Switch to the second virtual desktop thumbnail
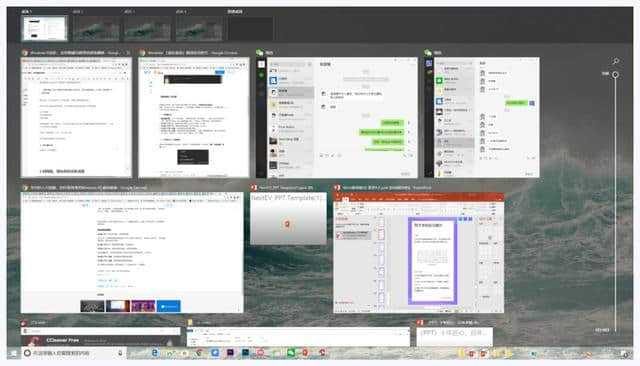 (96, 29)
